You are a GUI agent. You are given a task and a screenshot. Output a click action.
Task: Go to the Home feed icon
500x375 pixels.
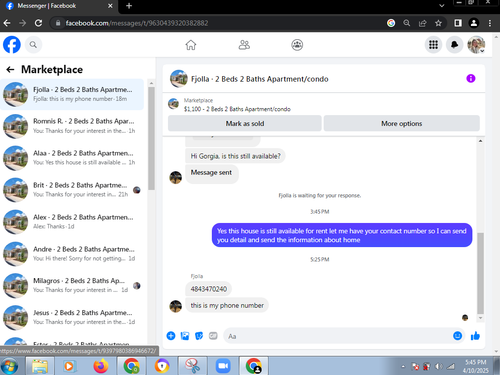point(191,45)
